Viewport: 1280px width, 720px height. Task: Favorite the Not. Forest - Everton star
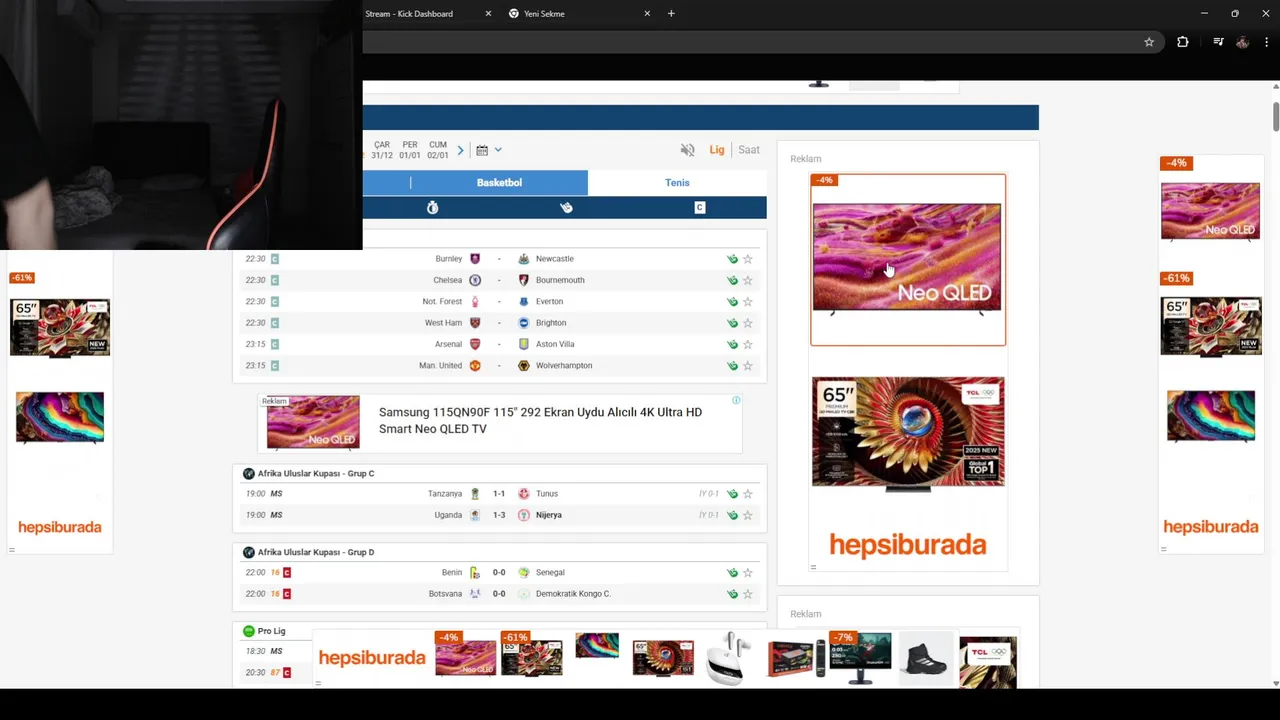pyautogui.click(x=747, y=301)
